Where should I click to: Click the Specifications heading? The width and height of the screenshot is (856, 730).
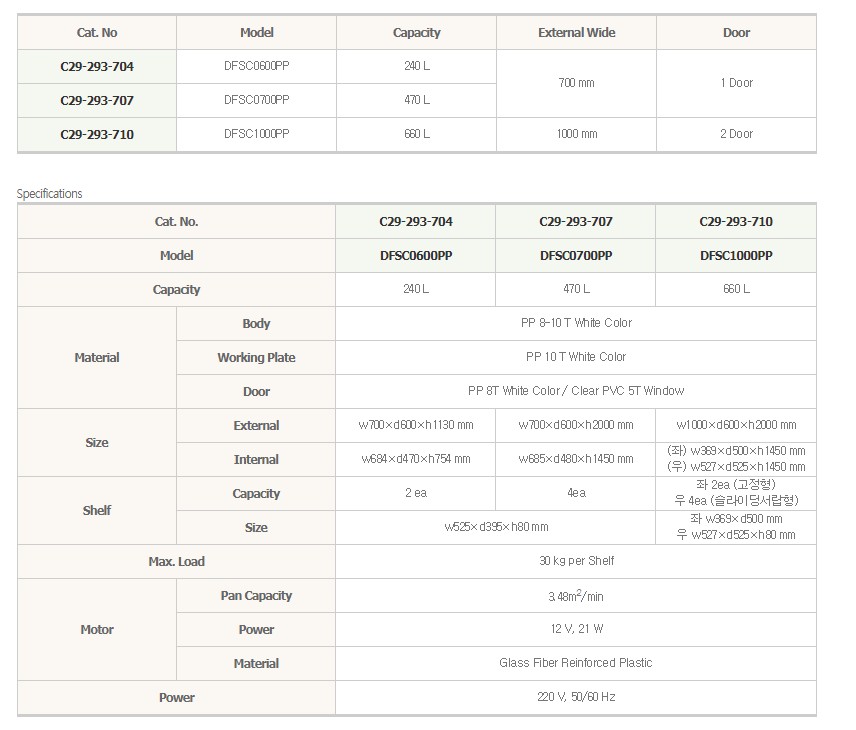pyautogui.click(x=49, y=194)
